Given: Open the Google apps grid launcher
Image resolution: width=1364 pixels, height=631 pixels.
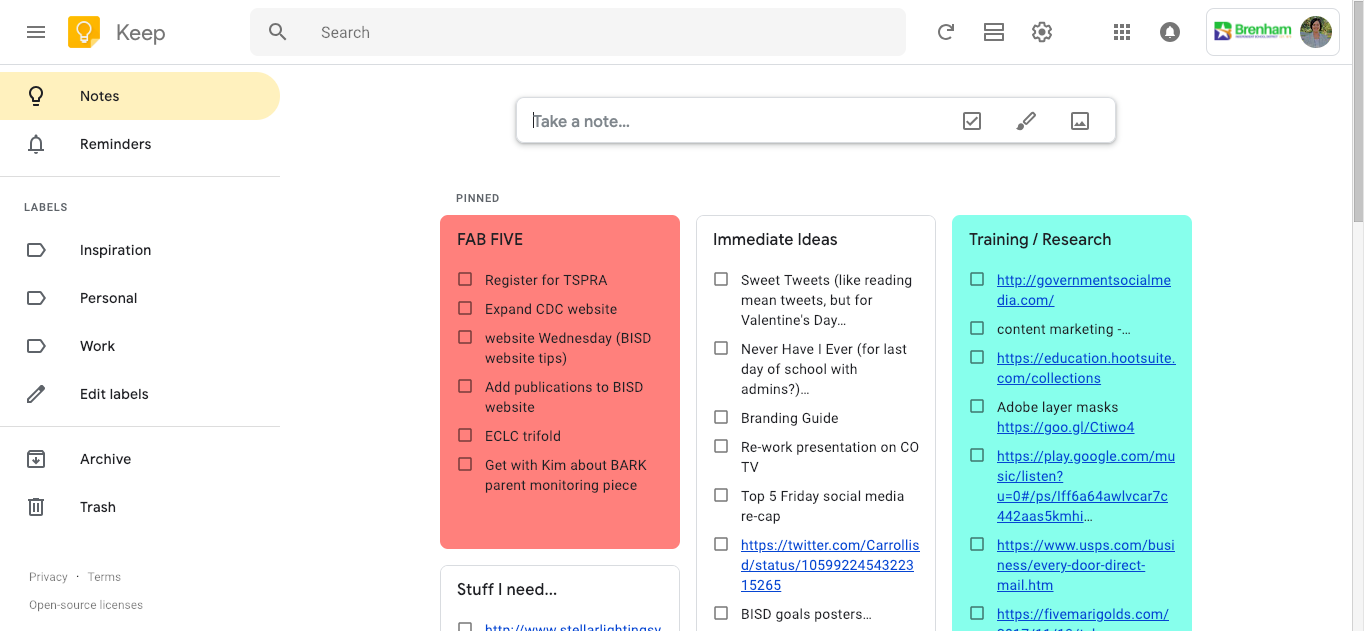Looking at the screenshot, I should pos(1122,32).
